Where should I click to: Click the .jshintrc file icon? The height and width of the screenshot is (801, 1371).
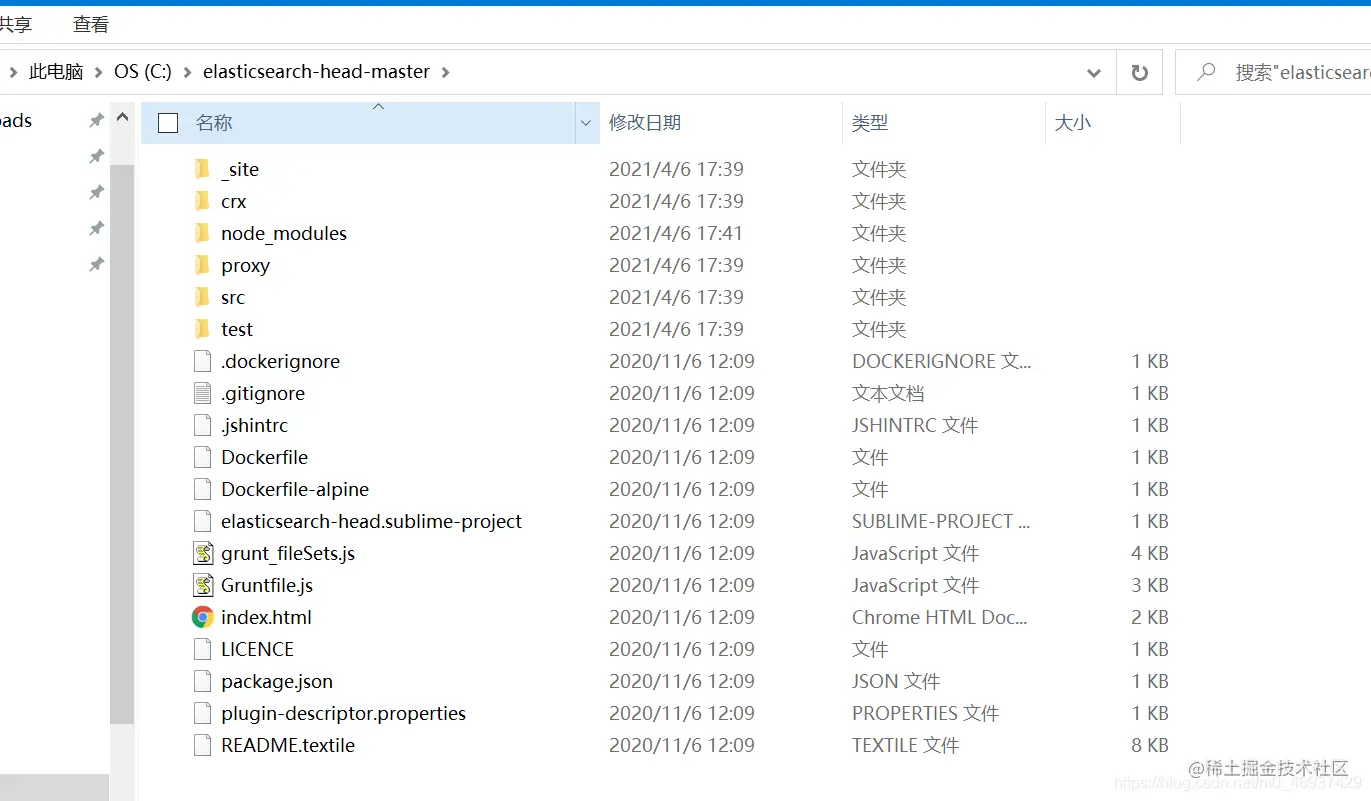point(203,425)
